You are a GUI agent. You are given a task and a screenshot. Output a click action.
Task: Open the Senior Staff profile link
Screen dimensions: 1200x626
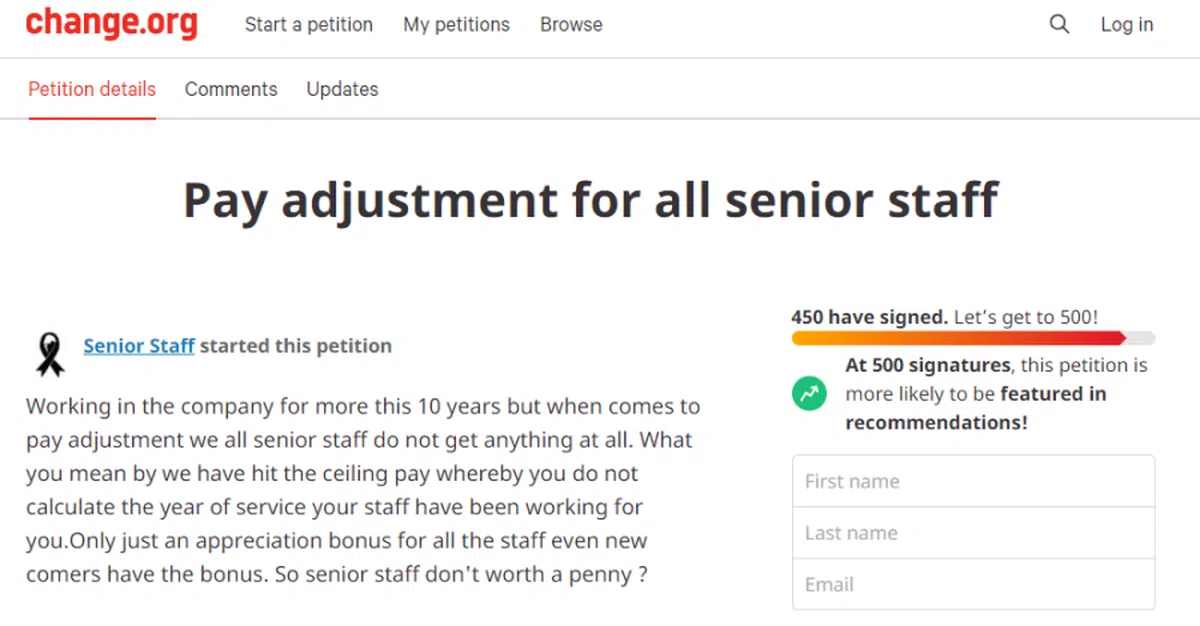pos(139,346)
